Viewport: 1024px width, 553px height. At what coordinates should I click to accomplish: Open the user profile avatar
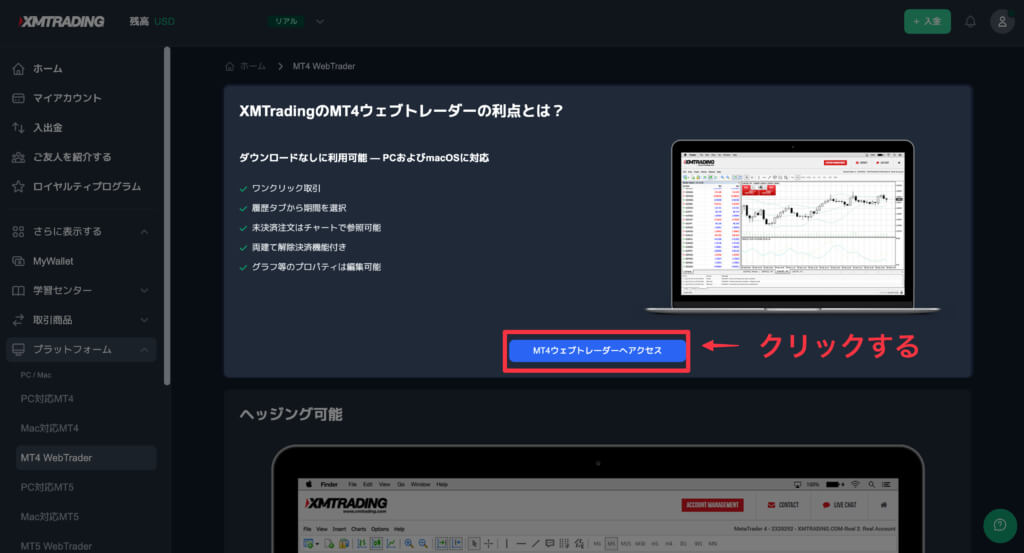point(1002,22)
